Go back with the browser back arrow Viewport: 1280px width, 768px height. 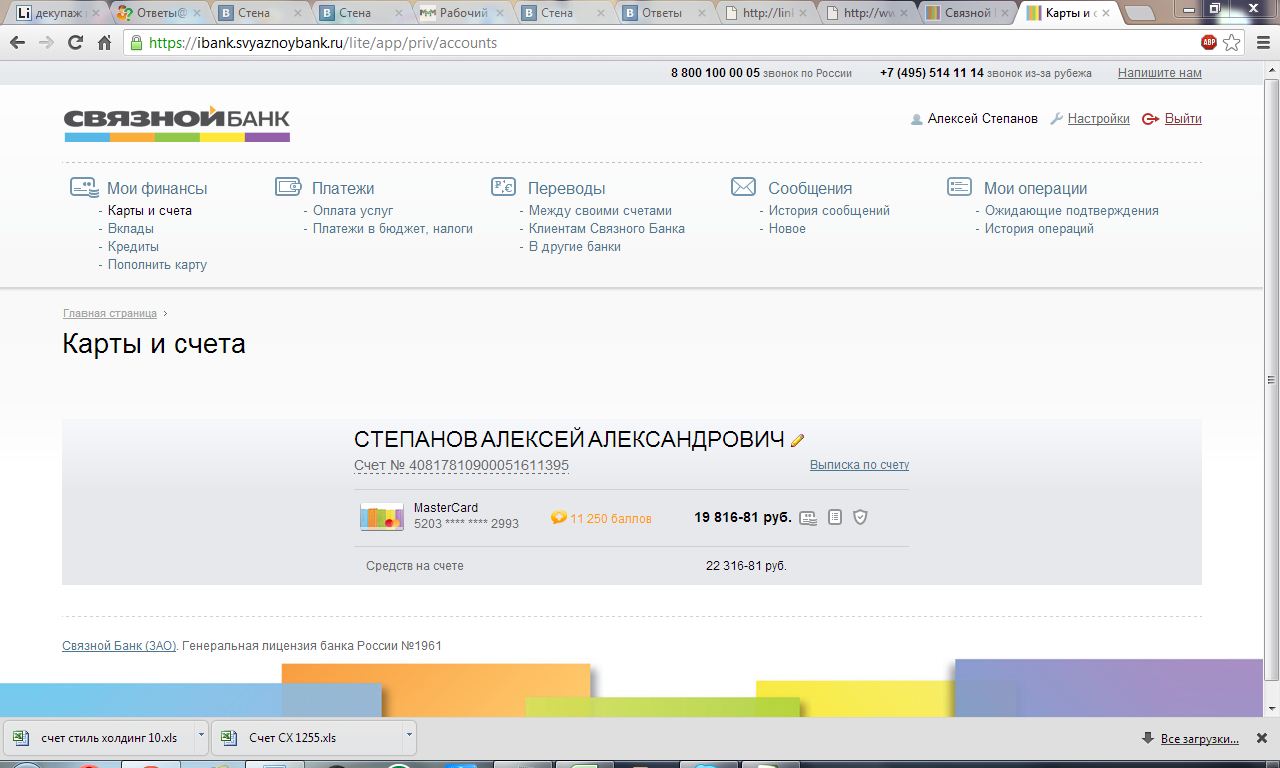point(17,43)
